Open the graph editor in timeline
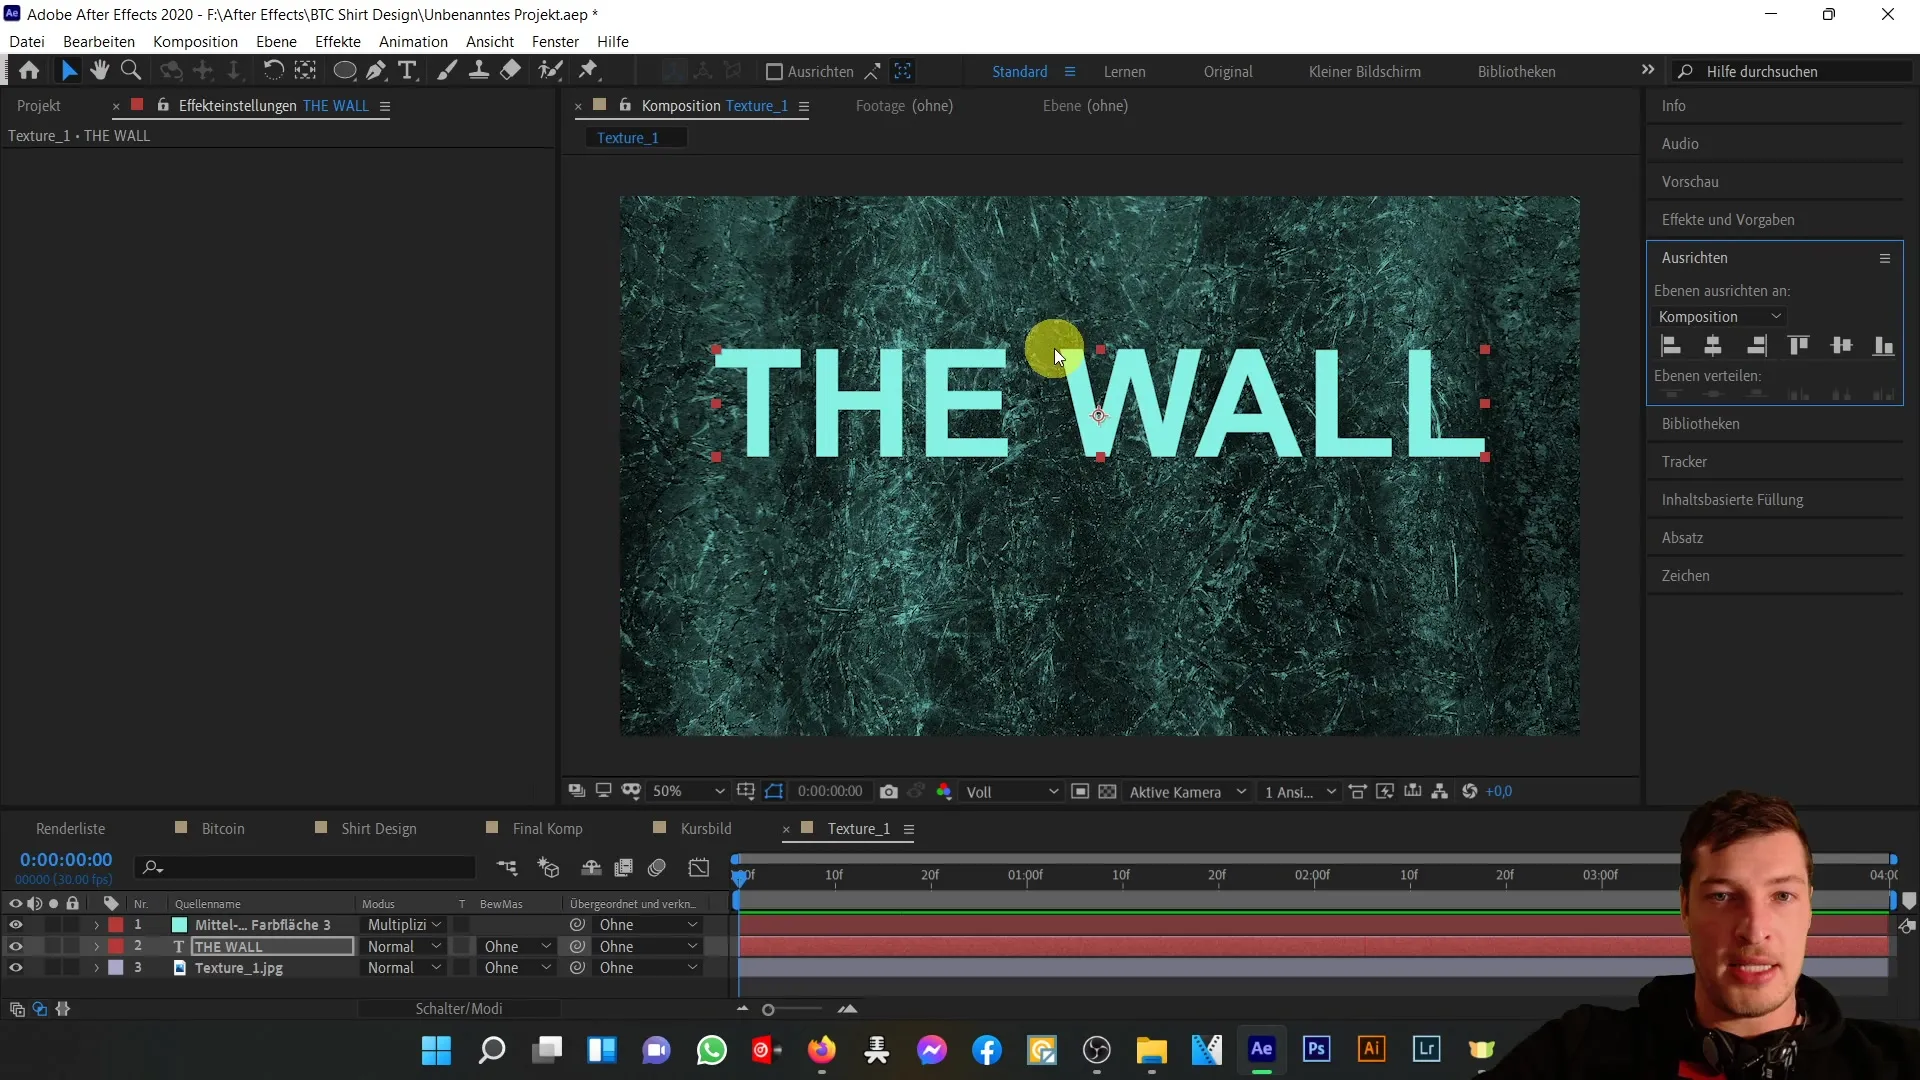Viewport: 1920px width, 1080px height. [699, 868]
